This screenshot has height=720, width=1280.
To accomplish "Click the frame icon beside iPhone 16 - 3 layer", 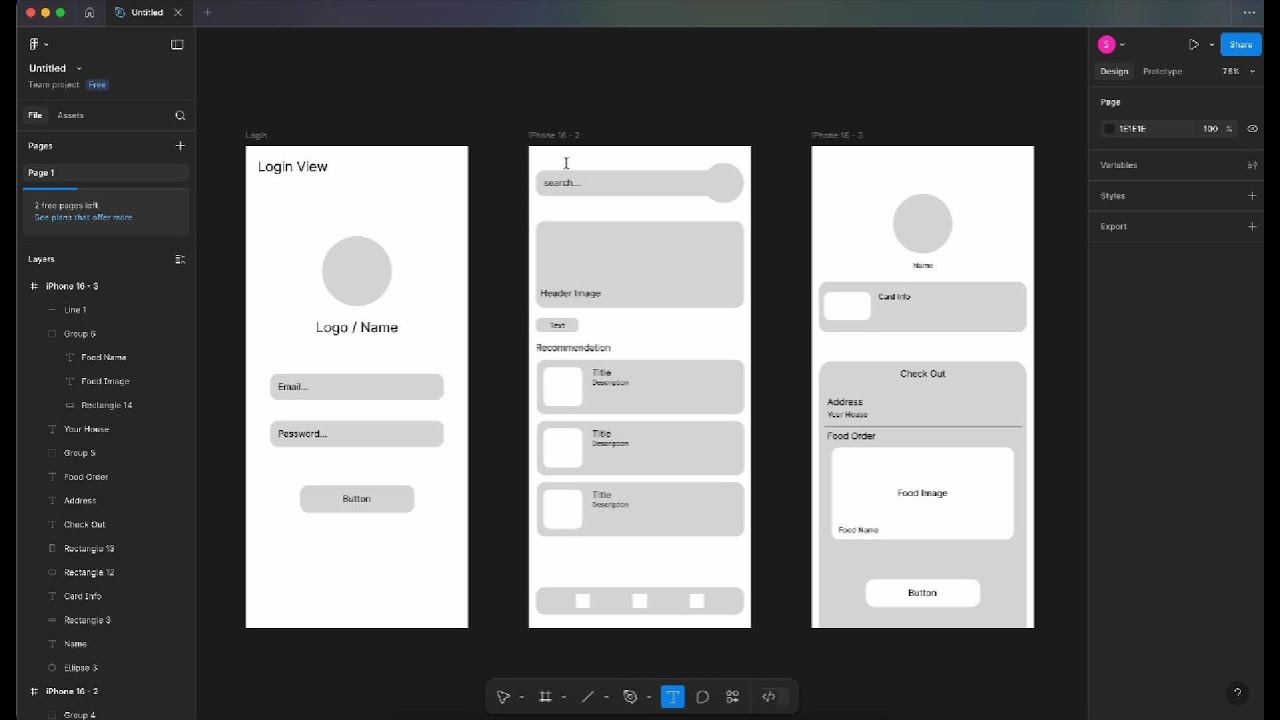I will pyautogui.click(x=34, y=286).
